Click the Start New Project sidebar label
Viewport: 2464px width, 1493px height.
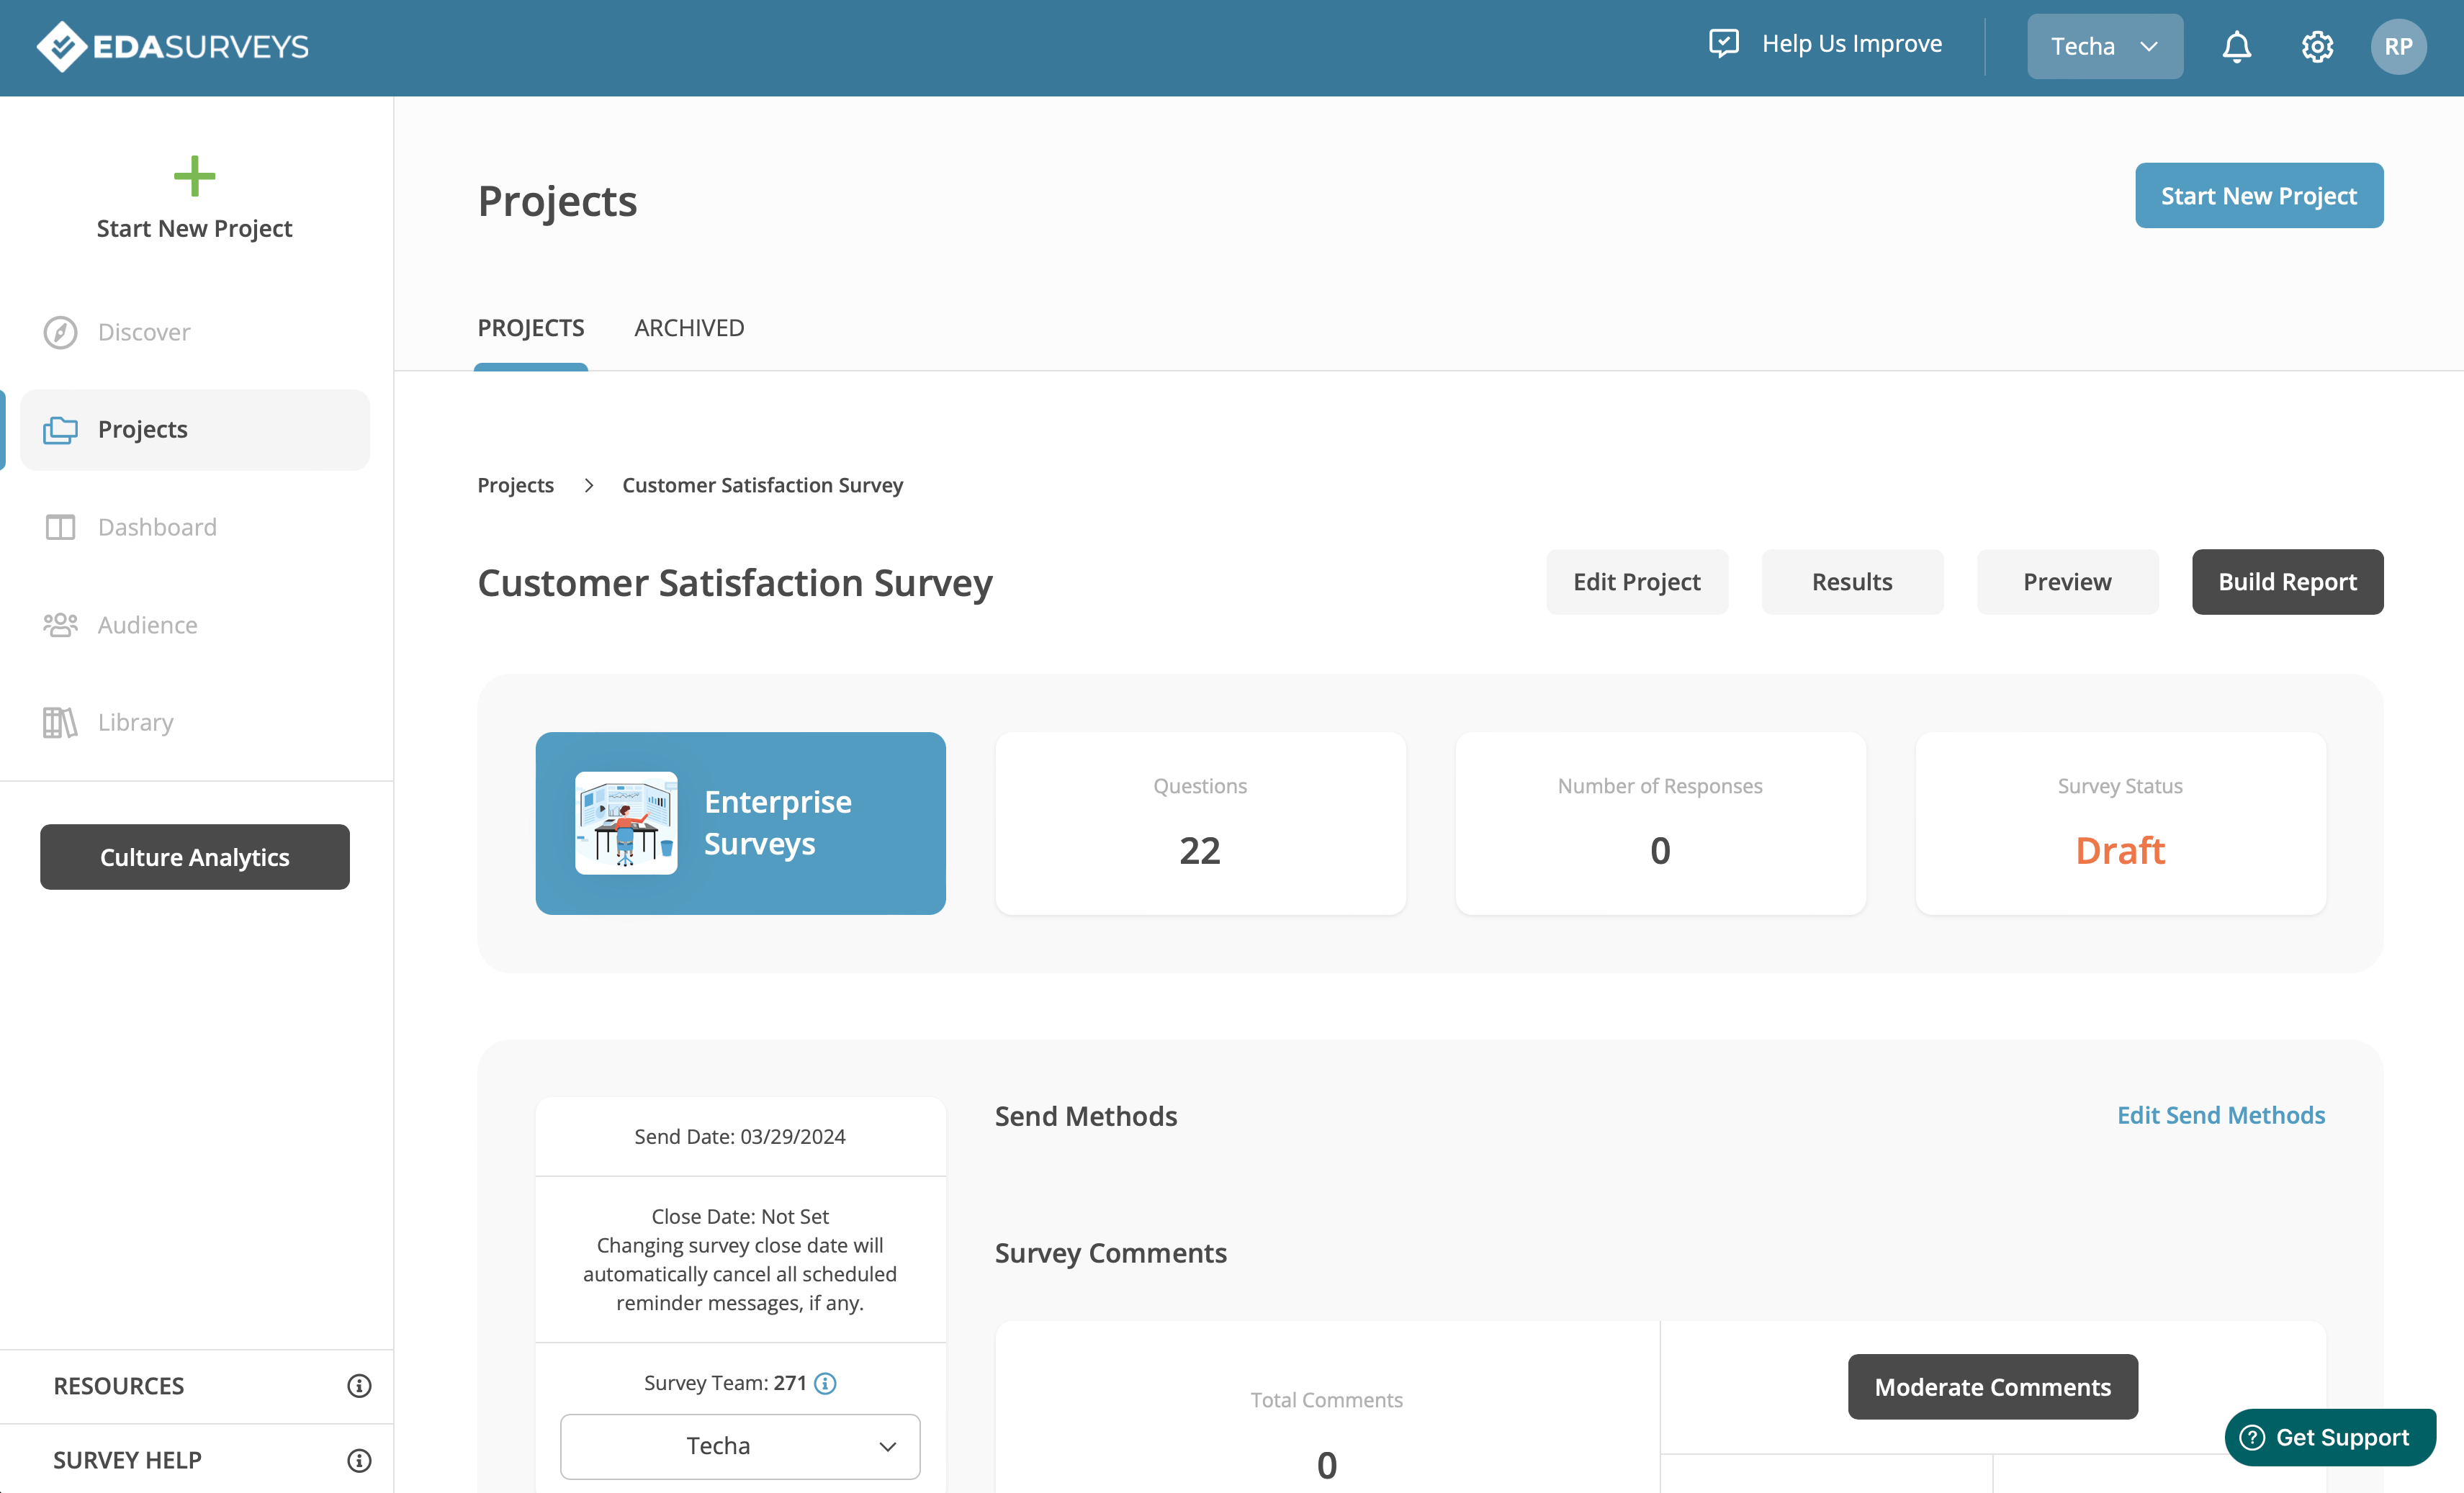click(x=194, y=229)
